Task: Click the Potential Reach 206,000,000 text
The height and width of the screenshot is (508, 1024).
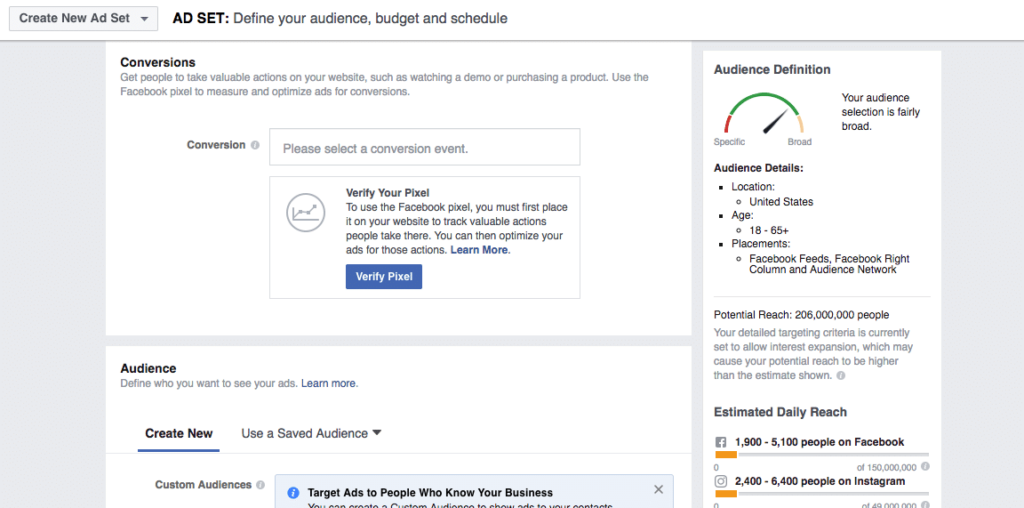Action: pos(801,315)
